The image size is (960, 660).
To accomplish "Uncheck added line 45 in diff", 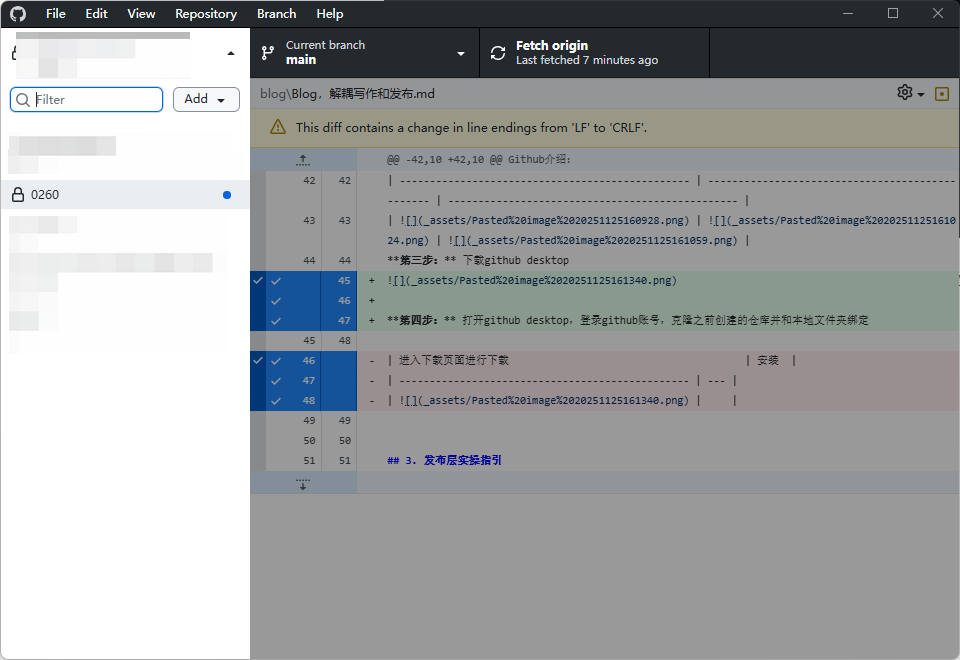I will pyautogui.click(x=276, y=281).
